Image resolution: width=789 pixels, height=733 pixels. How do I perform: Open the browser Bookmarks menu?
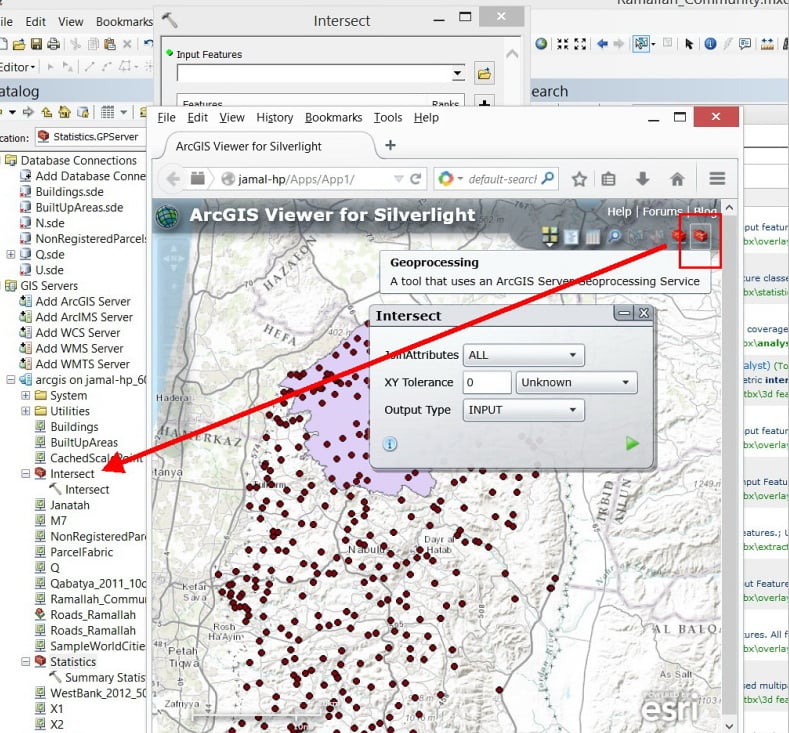click(x=334, y=117)
